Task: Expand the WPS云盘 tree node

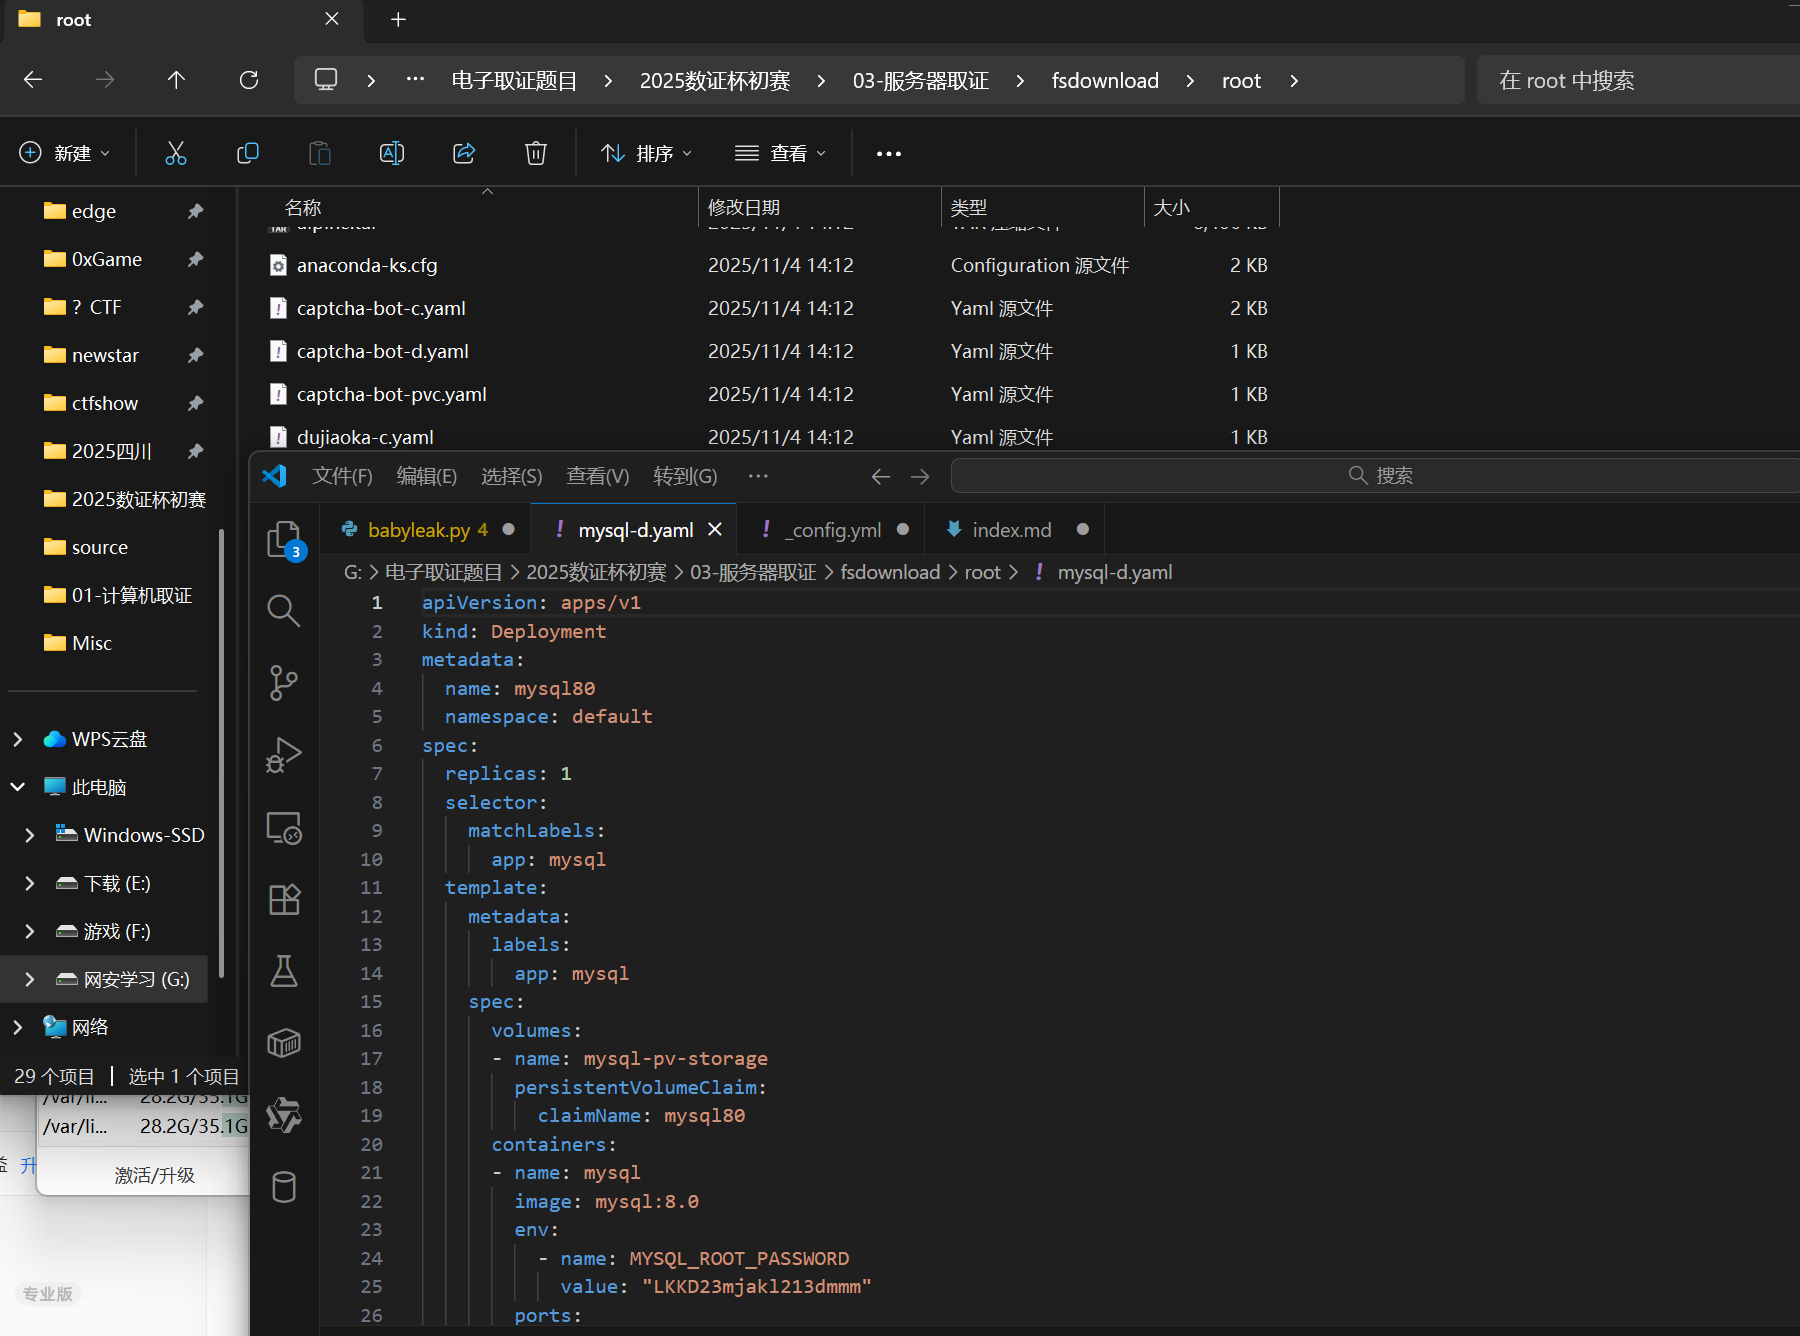Action: click(18, 739)
